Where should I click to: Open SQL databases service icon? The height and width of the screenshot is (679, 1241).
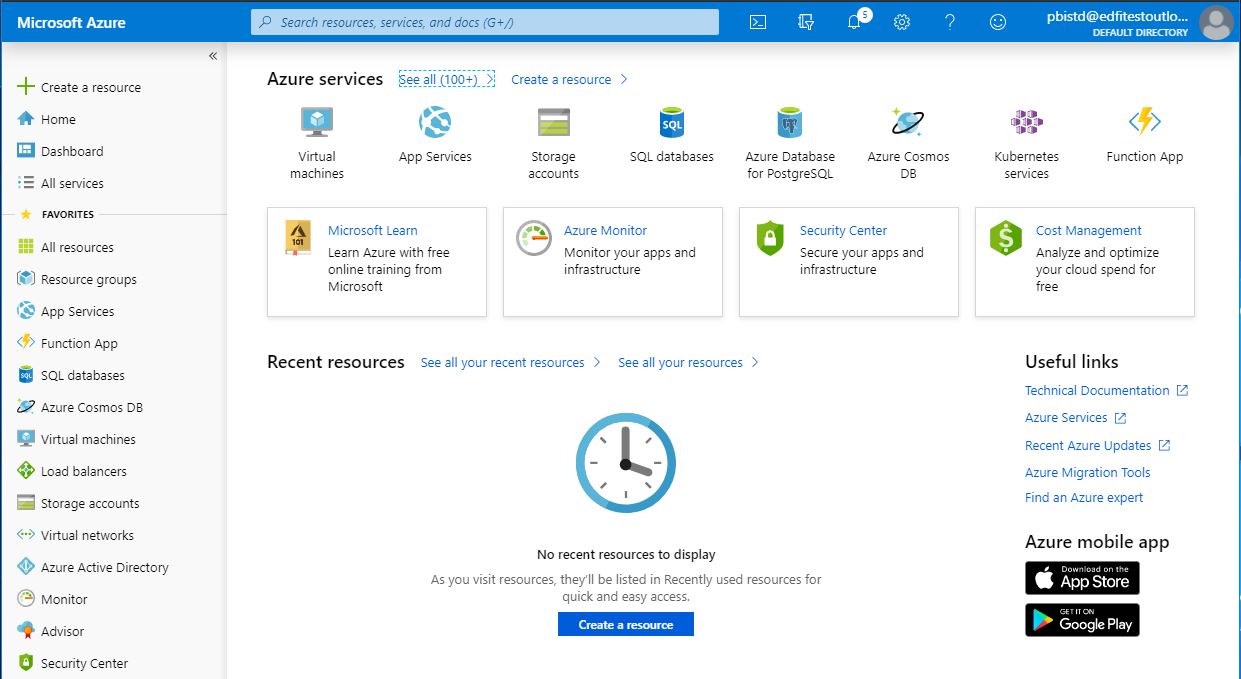672,123
